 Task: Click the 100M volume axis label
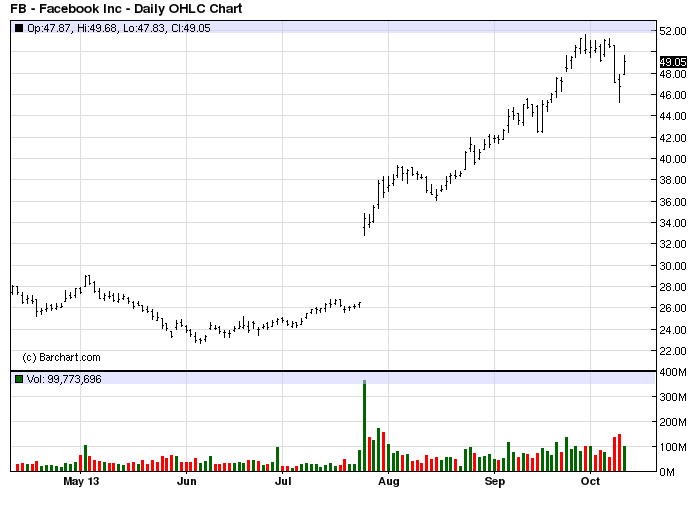pyautogui.click(x=673, y=447)
